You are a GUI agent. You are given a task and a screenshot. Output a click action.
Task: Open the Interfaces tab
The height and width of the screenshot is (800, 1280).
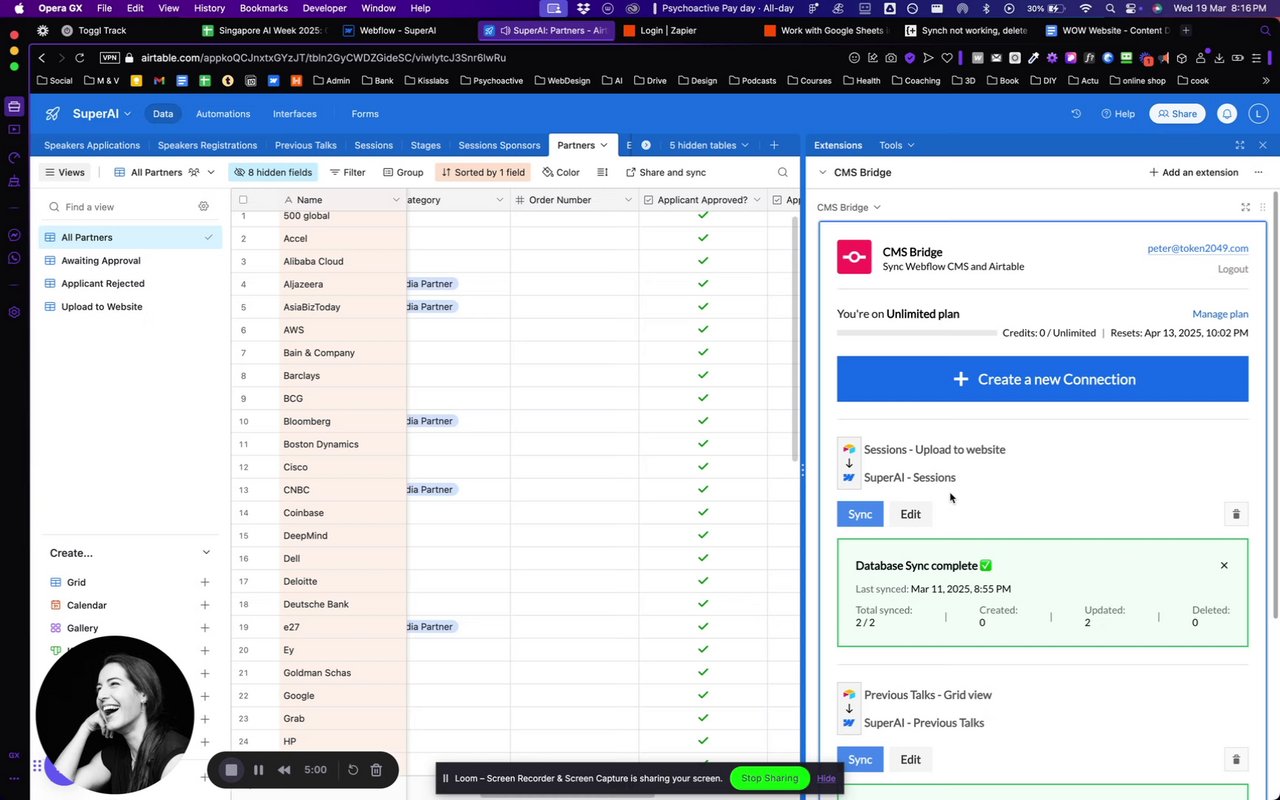pyautogui.click(x=295, y=114)
